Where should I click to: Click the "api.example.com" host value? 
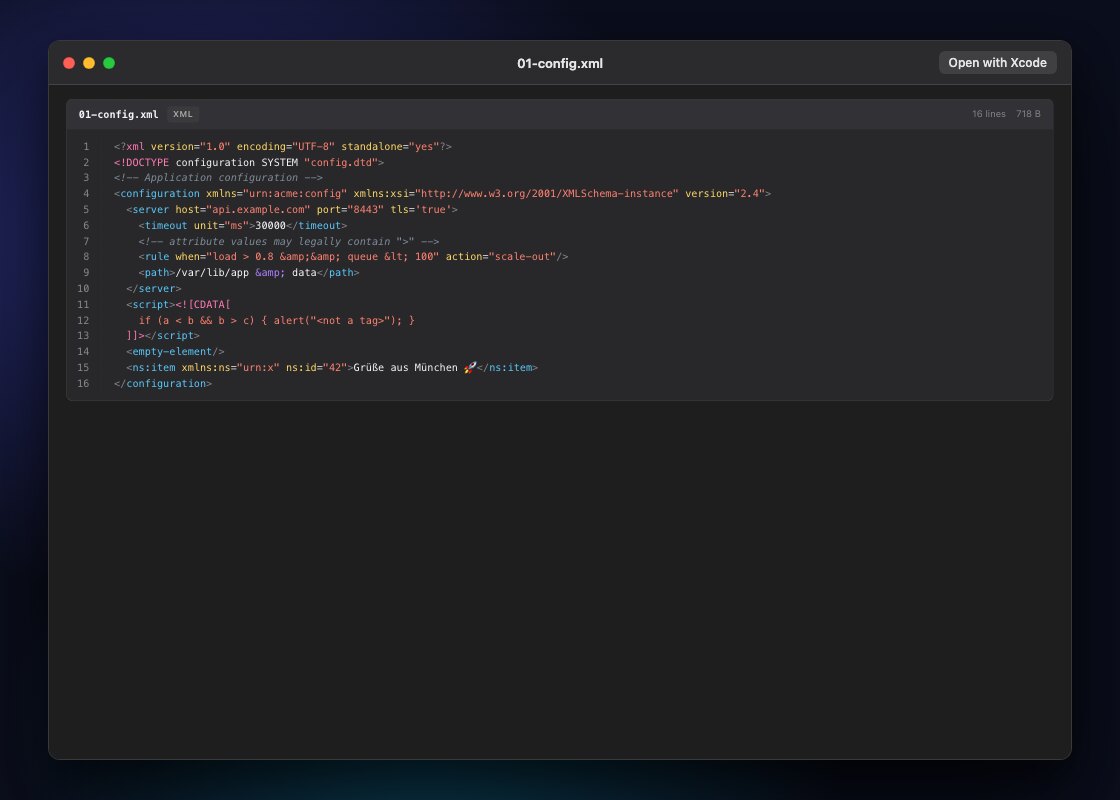pos(258,209)
